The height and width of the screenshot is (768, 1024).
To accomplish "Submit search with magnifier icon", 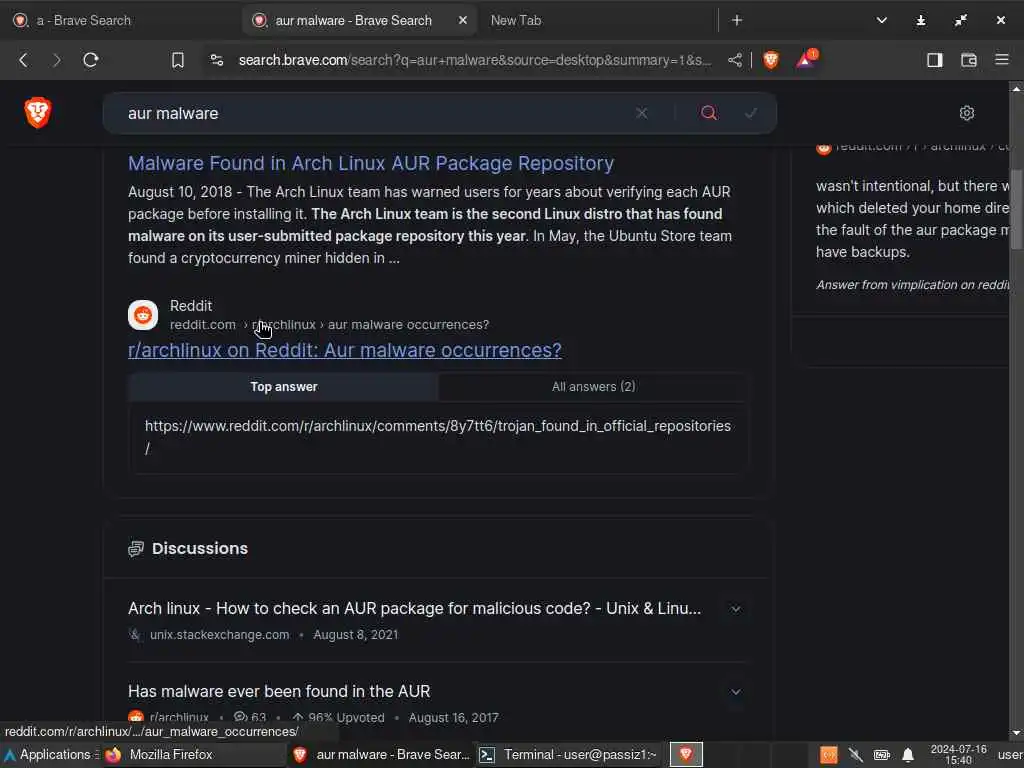I will point(709,113).
